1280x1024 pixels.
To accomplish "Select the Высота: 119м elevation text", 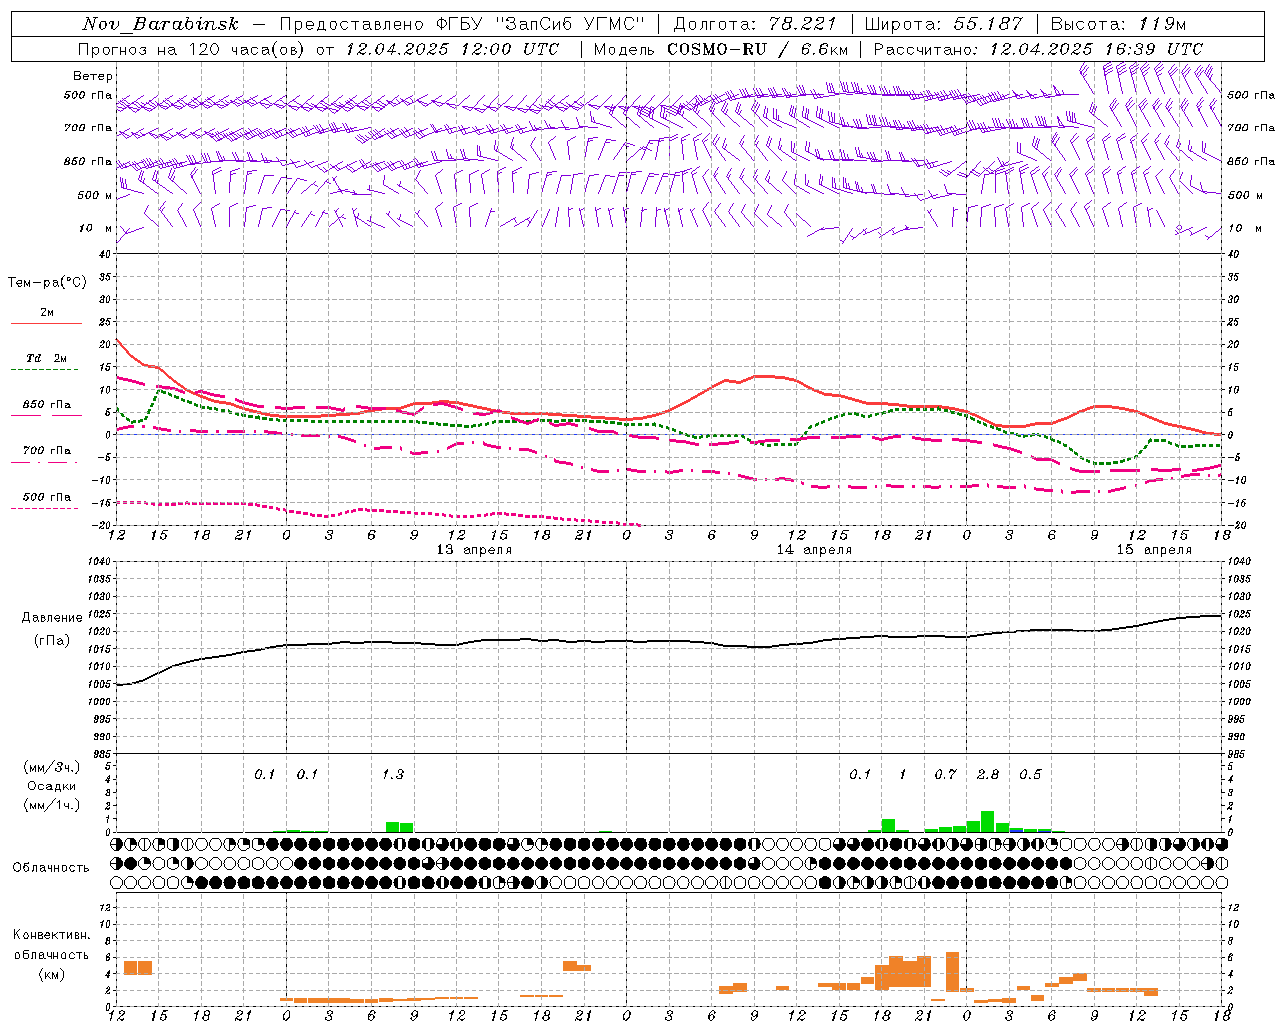I will point(1118,24).
